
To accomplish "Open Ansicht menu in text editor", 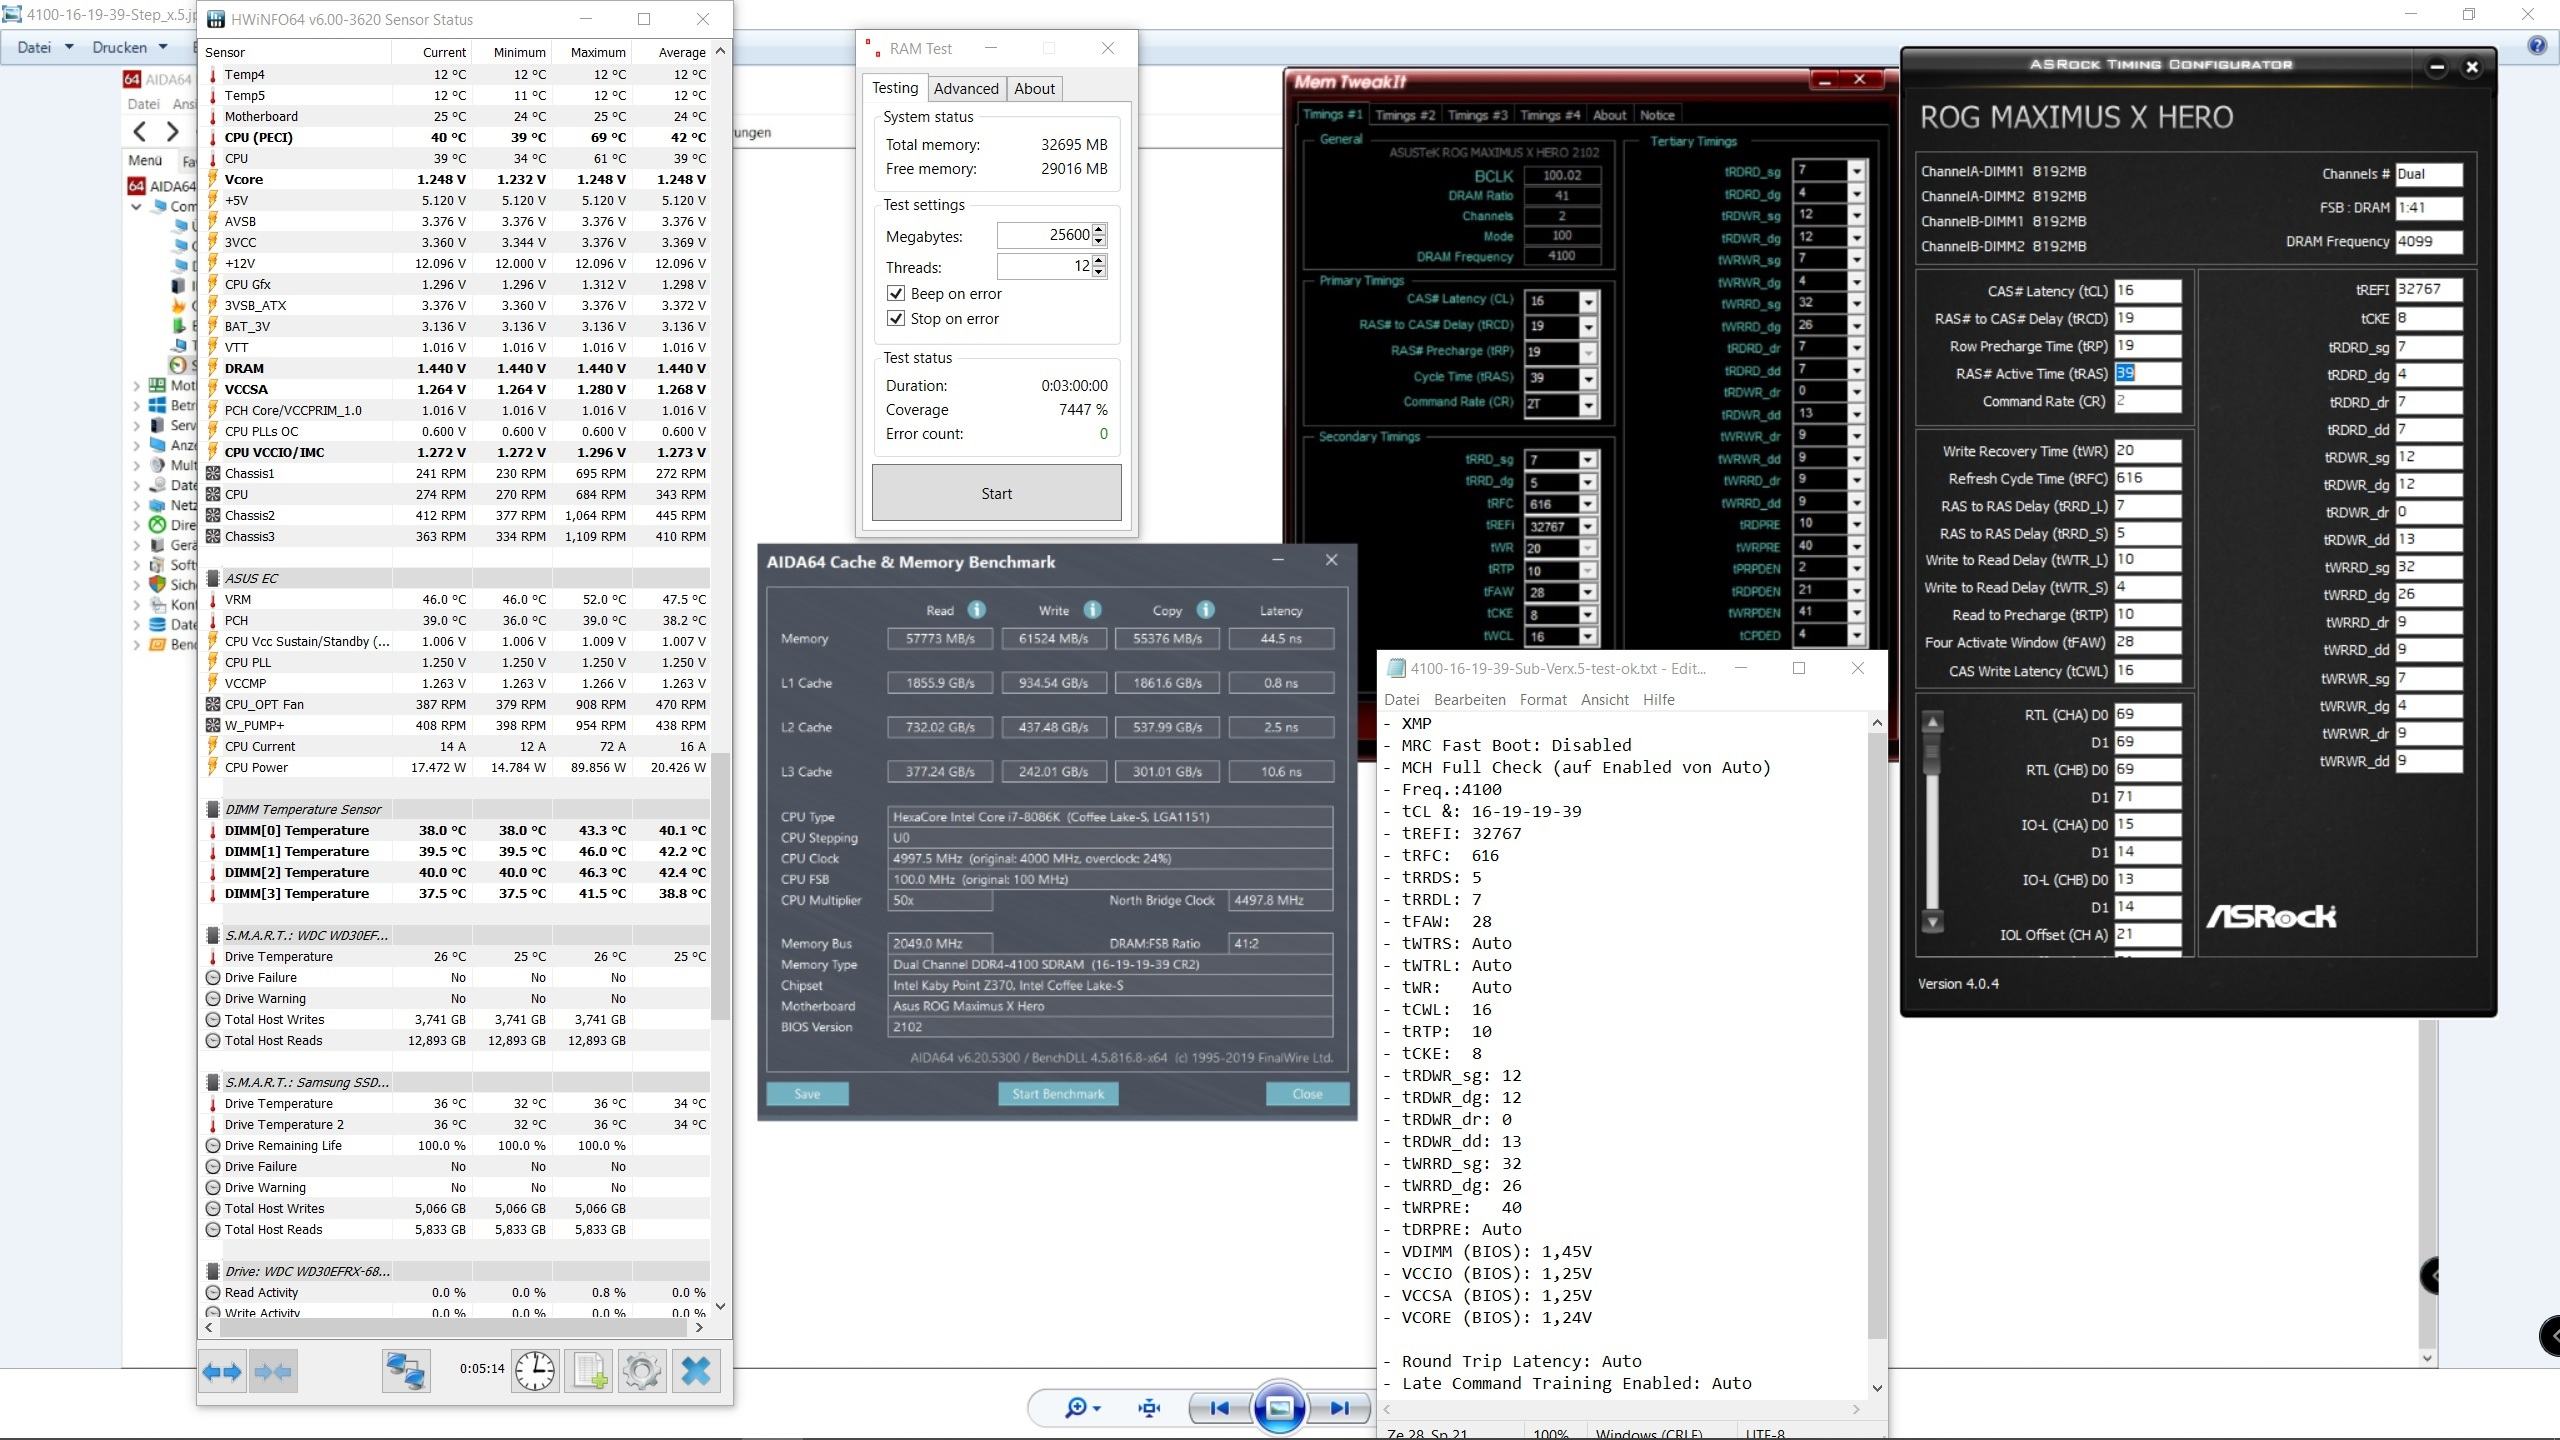I will pyautogui.click(x=1604, y=699).
